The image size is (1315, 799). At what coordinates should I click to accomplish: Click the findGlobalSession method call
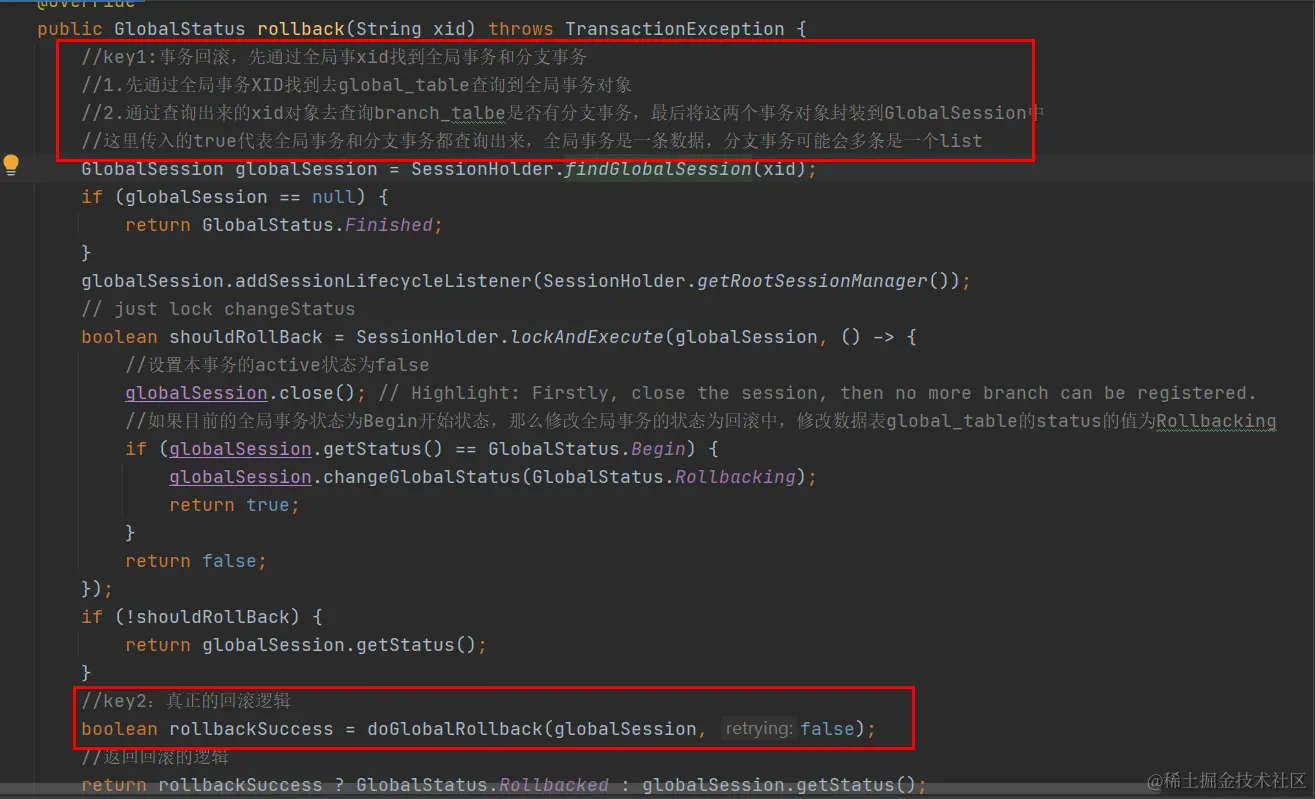pos(658,169)
